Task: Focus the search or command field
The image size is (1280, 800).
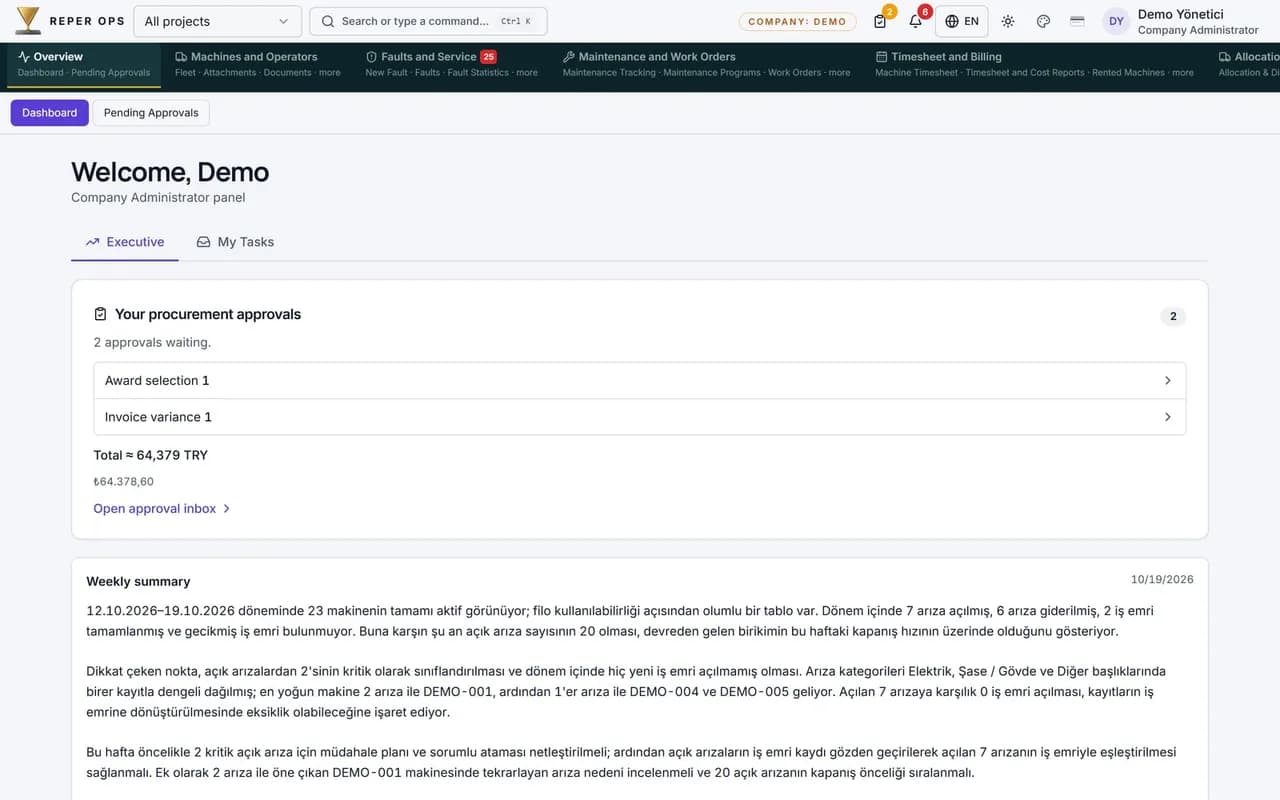Action: 428,21
